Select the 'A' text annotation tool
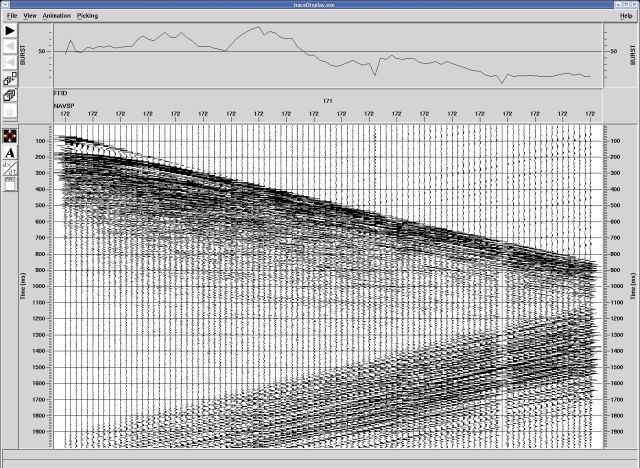The height and width of the screenshot is (468, 640). [x=10, y=153]
